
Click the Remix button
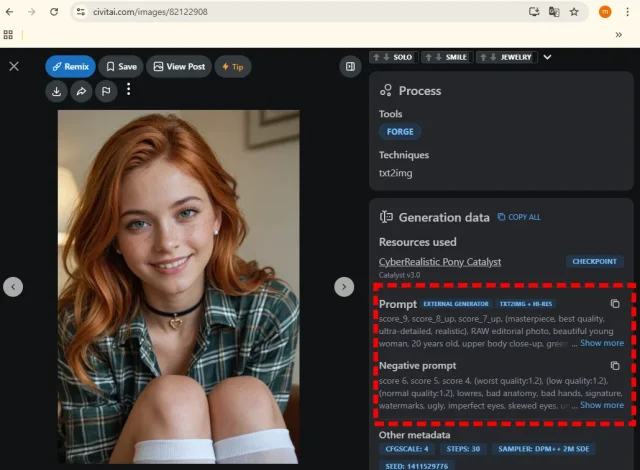pos(71,67)
